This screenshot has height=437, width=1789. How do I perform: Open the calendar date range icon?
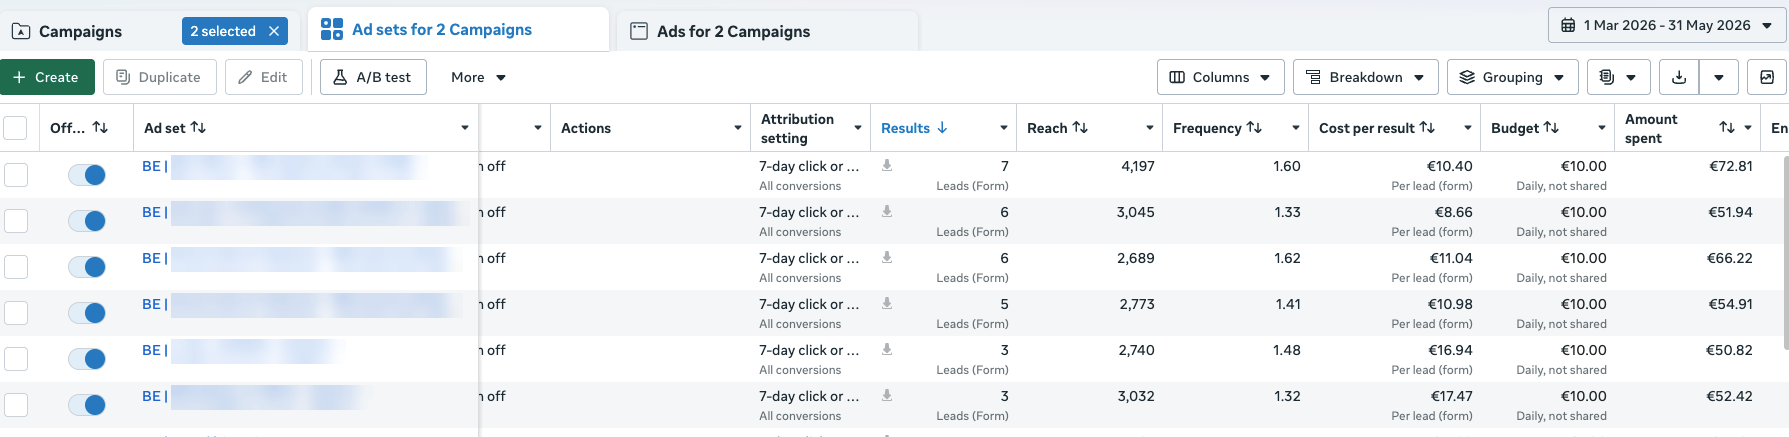tap(1568, 25)
